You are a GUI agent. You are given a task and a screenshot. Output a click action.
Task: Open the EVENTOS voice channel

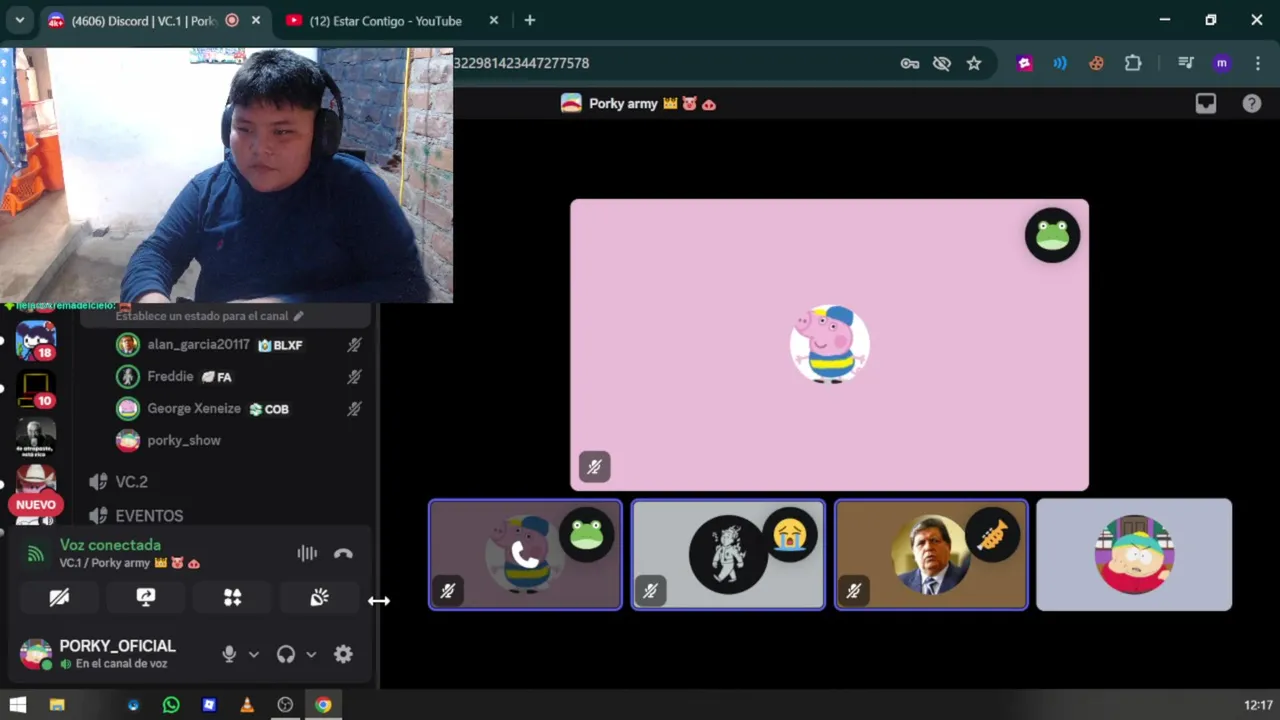tap(148, 516)
